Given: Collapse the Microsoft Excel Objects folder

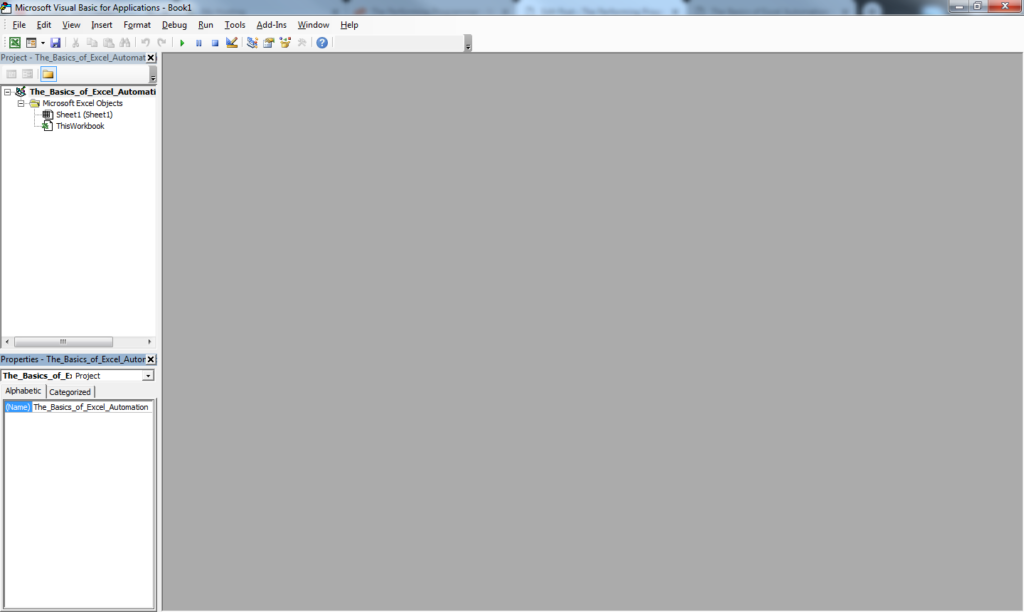Looking at the screenshot, I should tap(21, 103).
